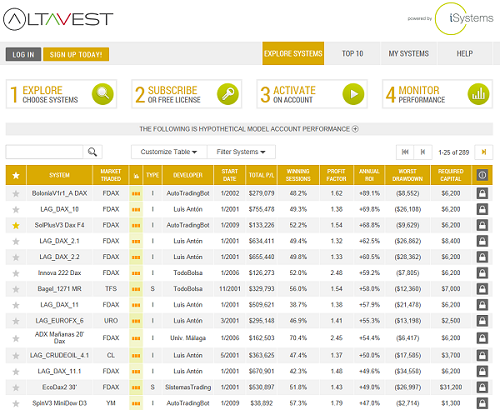Open the Explore Systems tab

(x=293, y=53)
